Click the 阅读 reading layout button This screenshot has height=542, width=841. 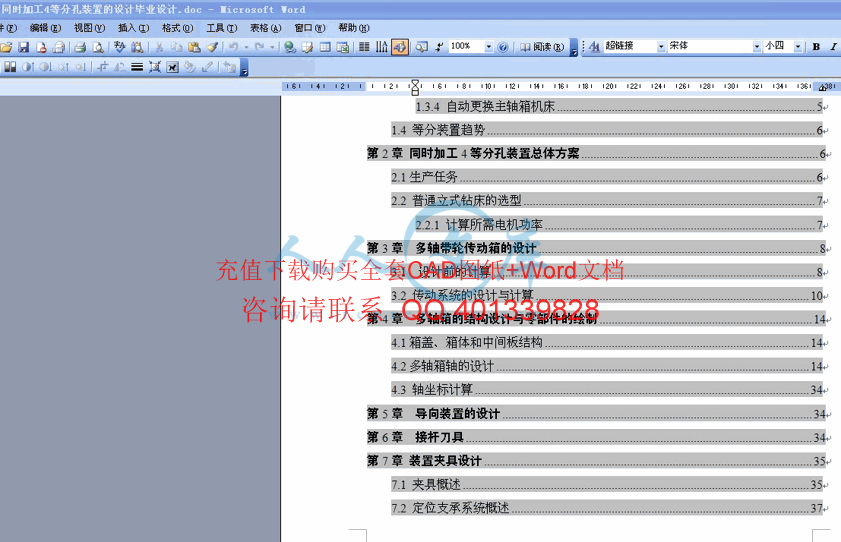click(542, 47)
